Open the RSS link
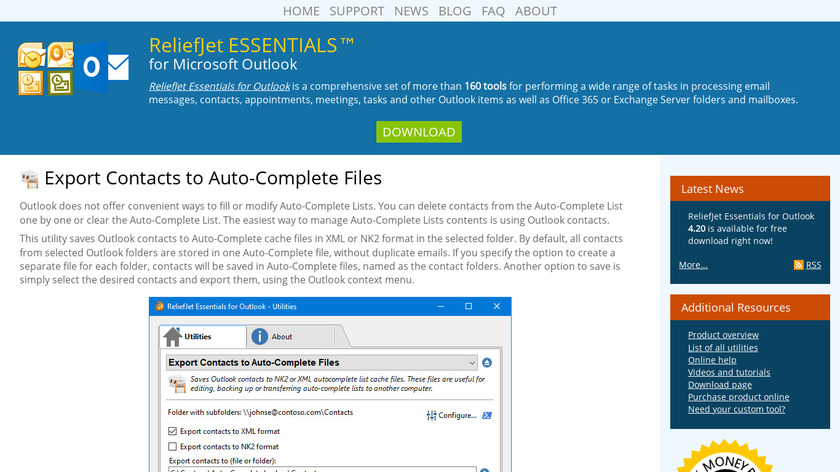The image size is (840, 472). tap(813, 265)
